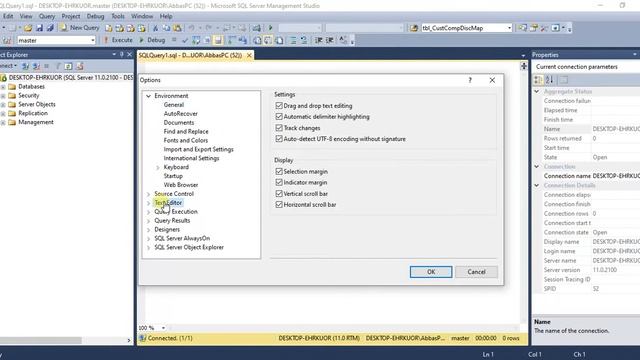Click Execute in the SQL editor toolbar

pyautogui.click(x=118, y=40)
